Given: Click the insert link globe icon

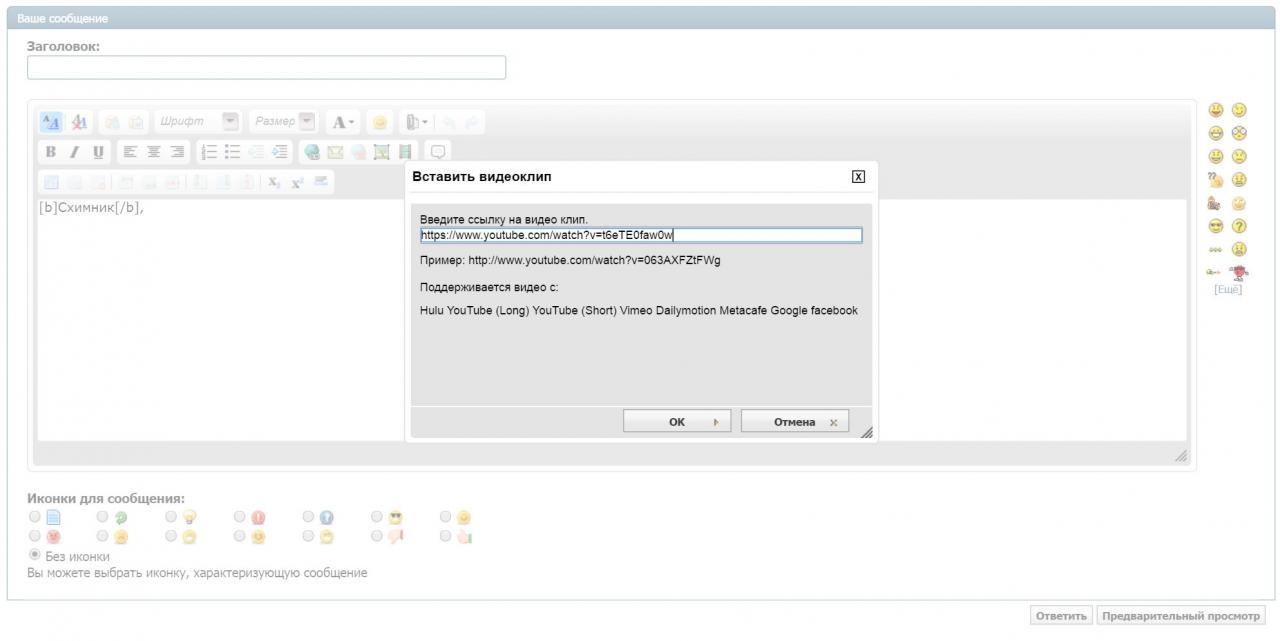Looking at the screenshot, I should coord(312,152).
